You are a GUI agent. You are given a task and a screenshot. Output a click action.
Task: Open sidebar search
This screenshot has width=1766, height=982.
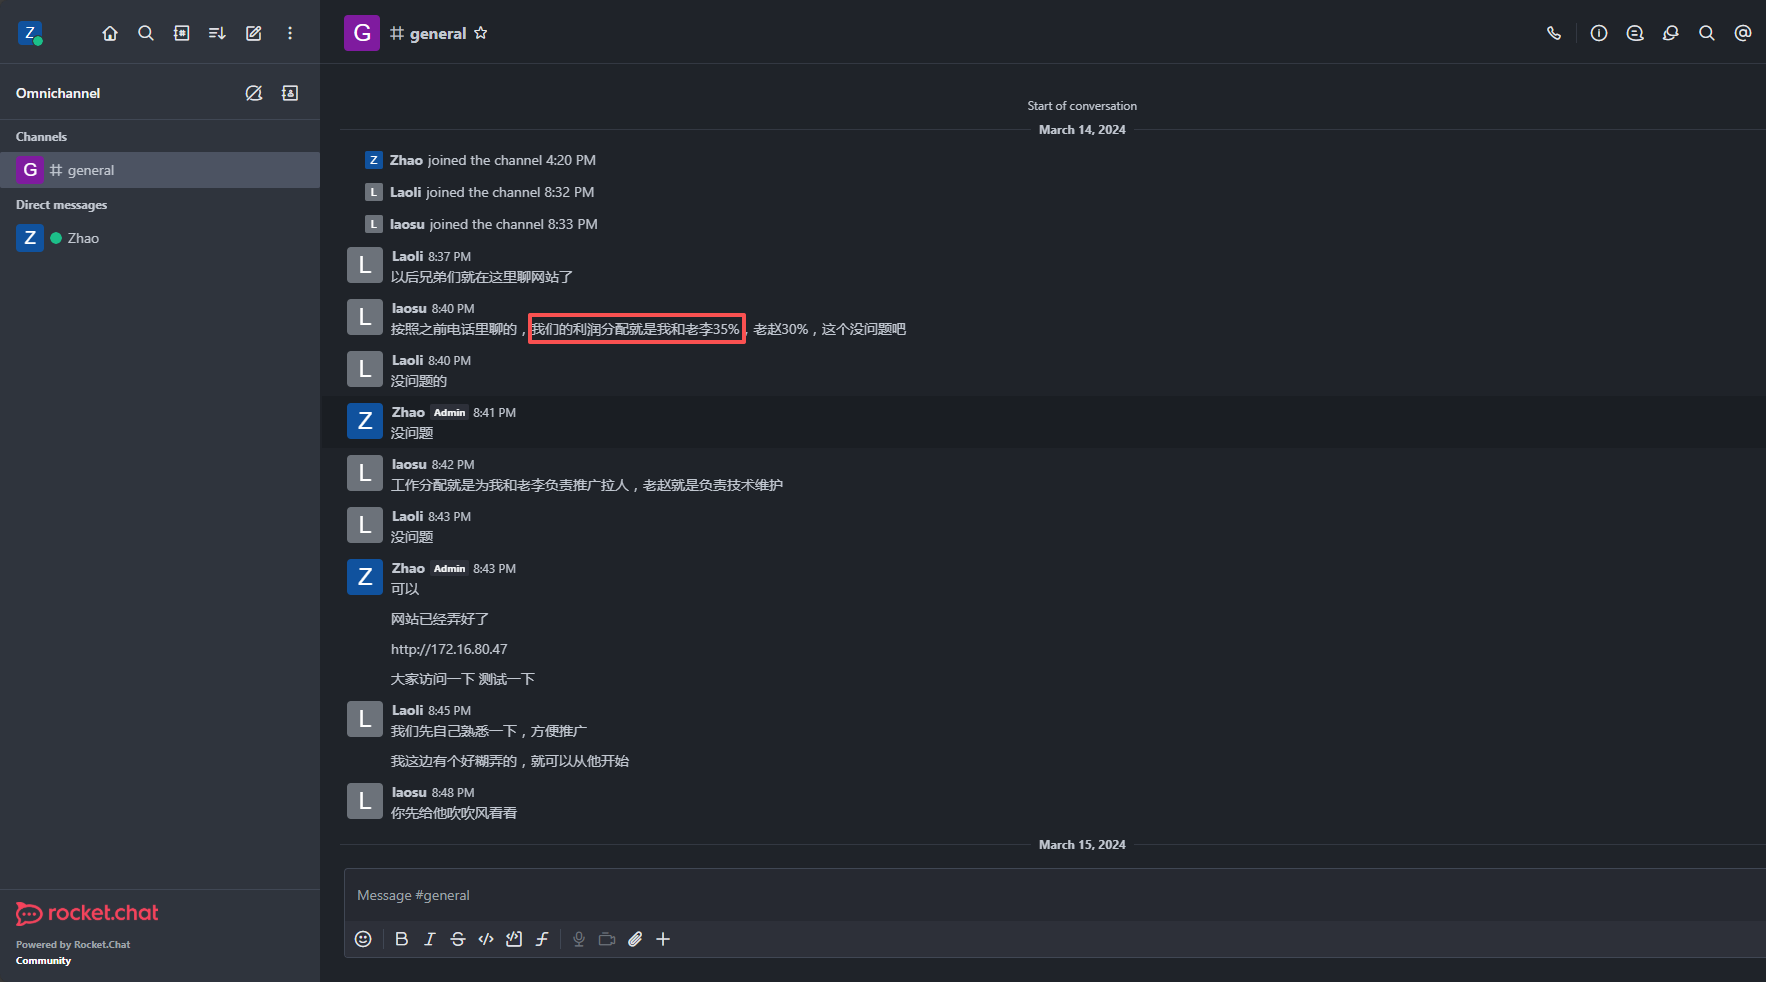[146, 33]
